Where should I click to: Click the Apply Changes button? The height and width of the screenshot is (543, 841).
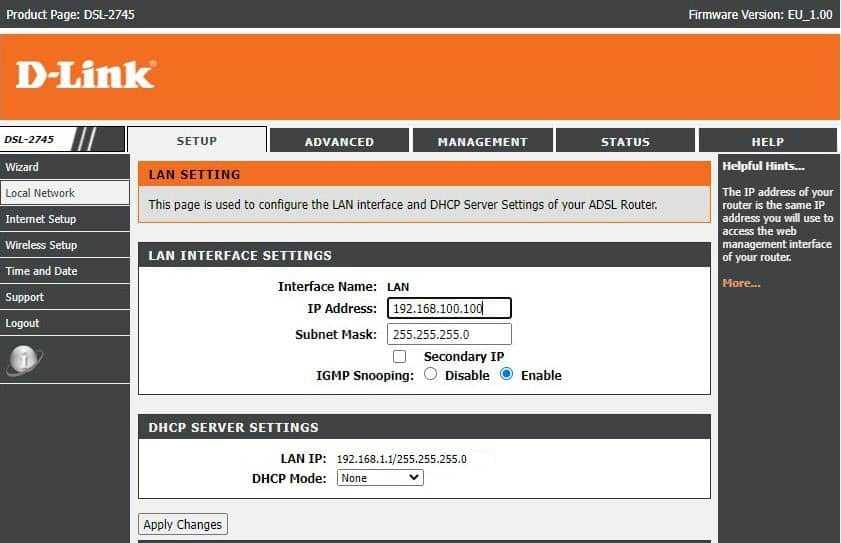pos(183,524)
